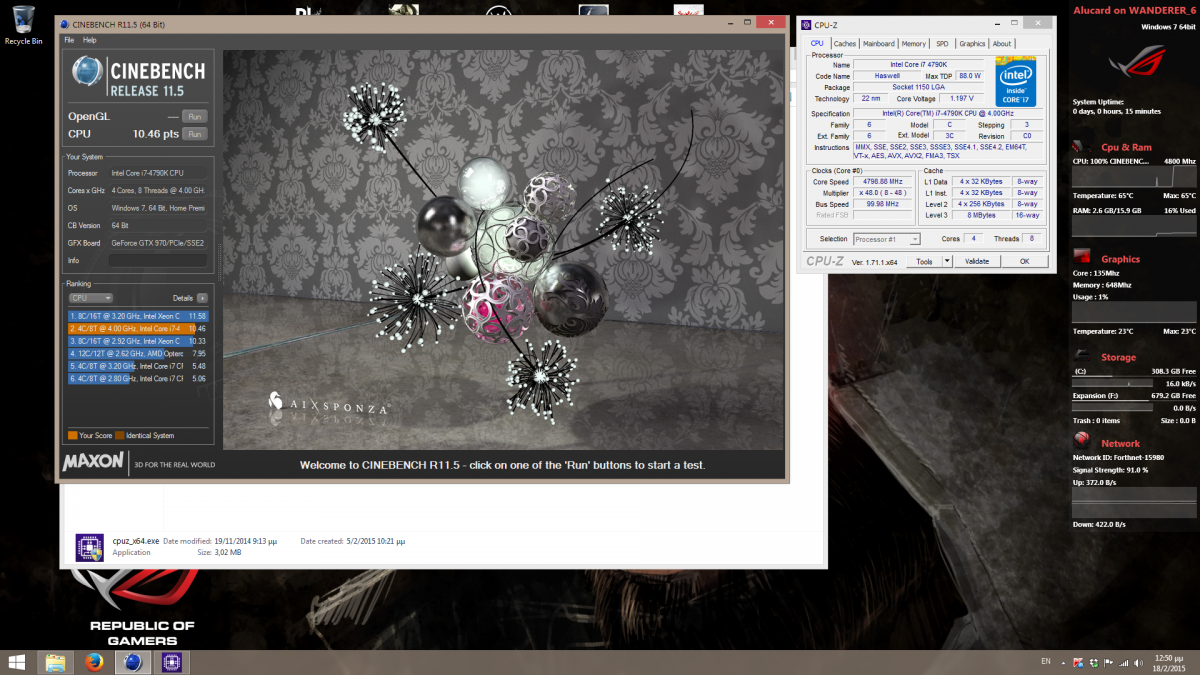The width and height of the screenshot is (1200, 675).
Task: Launch Firefox from the taskbar
Action: click(x=93, y=662)
